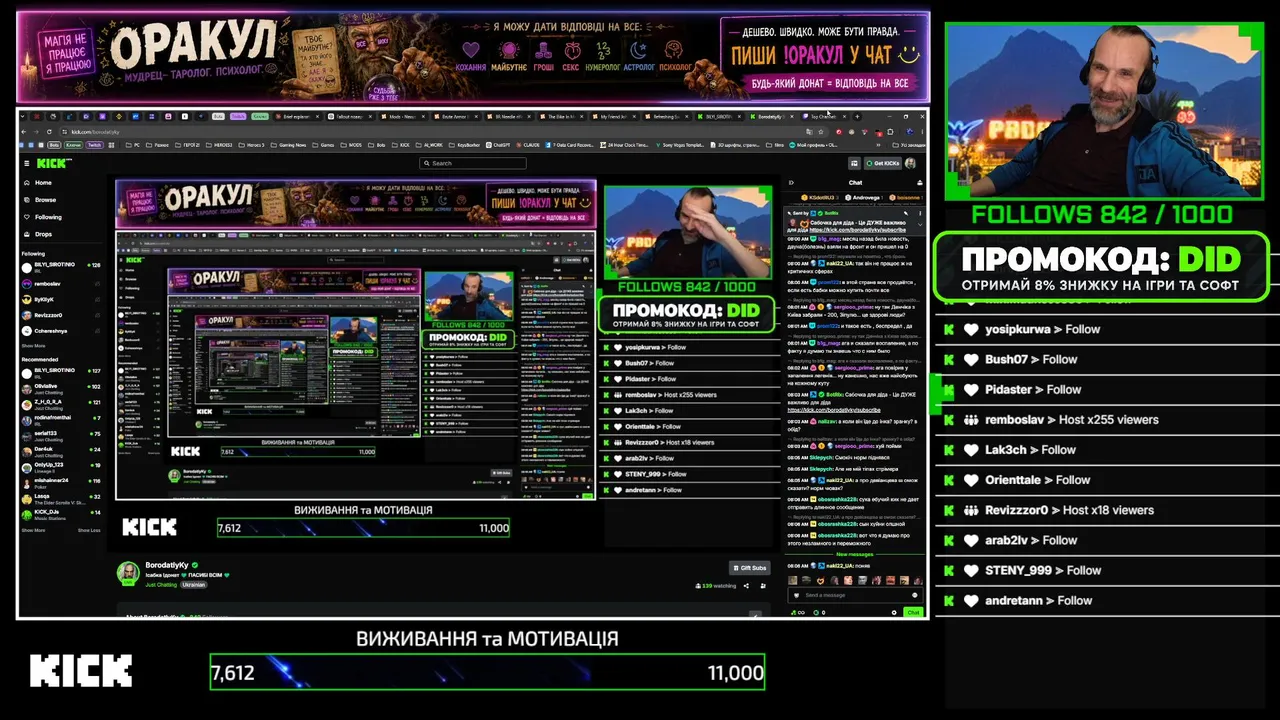The width and height of the screenshot is (1280, 720).
Task: Switch to the Brief explainer browser tab
Action: (300, 116)
